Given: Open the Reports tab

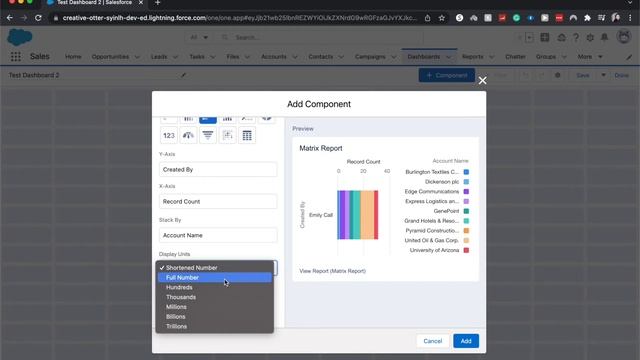Looking at the screenshot, I should click(473, 57).
